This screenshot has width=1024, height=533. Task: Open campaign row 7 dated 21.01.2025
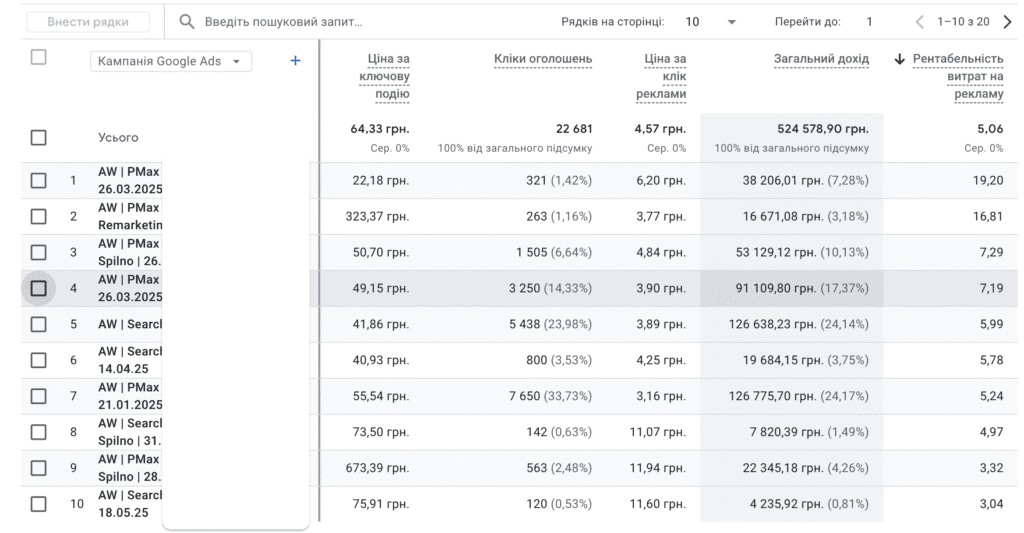[129, 396]
